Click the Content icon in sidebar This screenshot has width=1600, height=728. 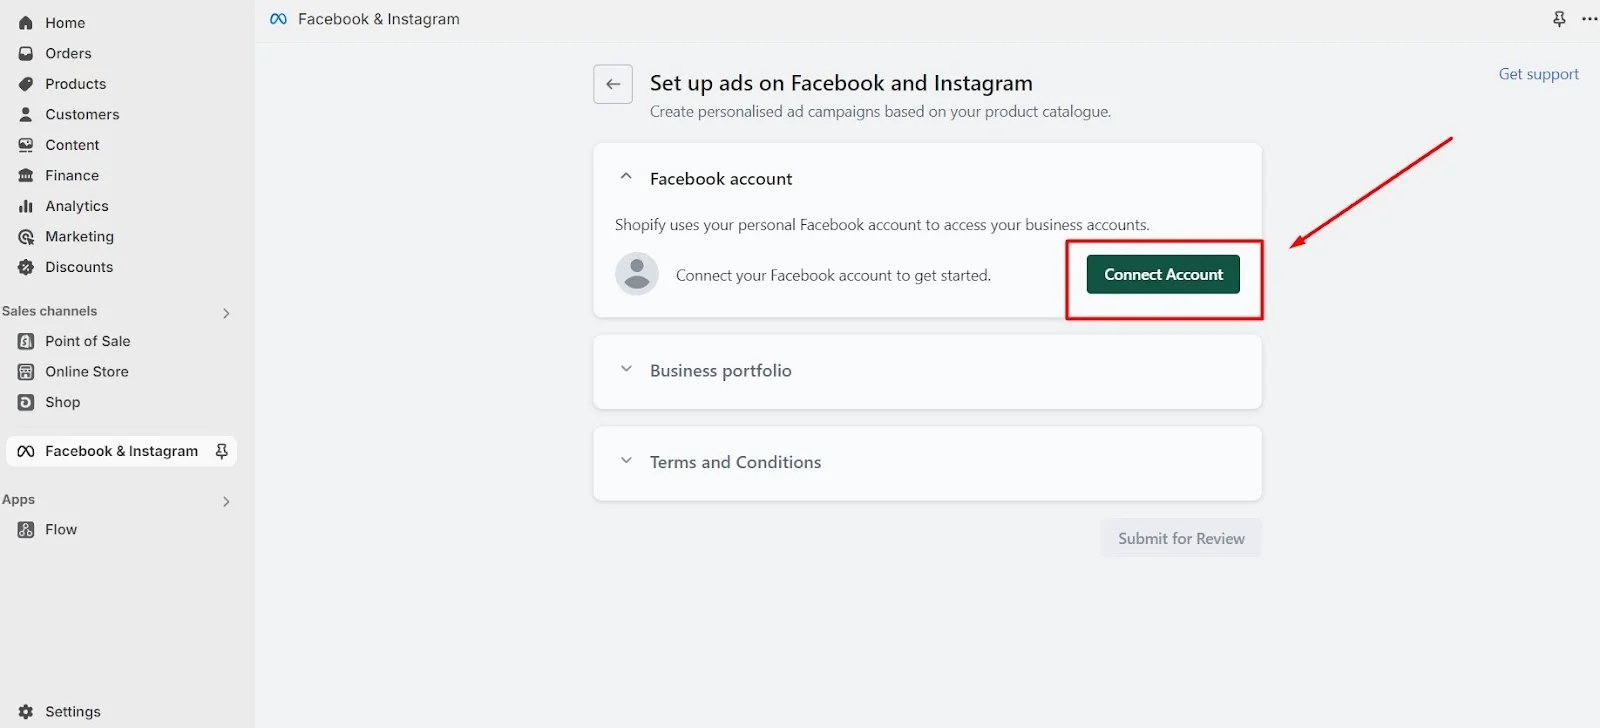(26, 145)
